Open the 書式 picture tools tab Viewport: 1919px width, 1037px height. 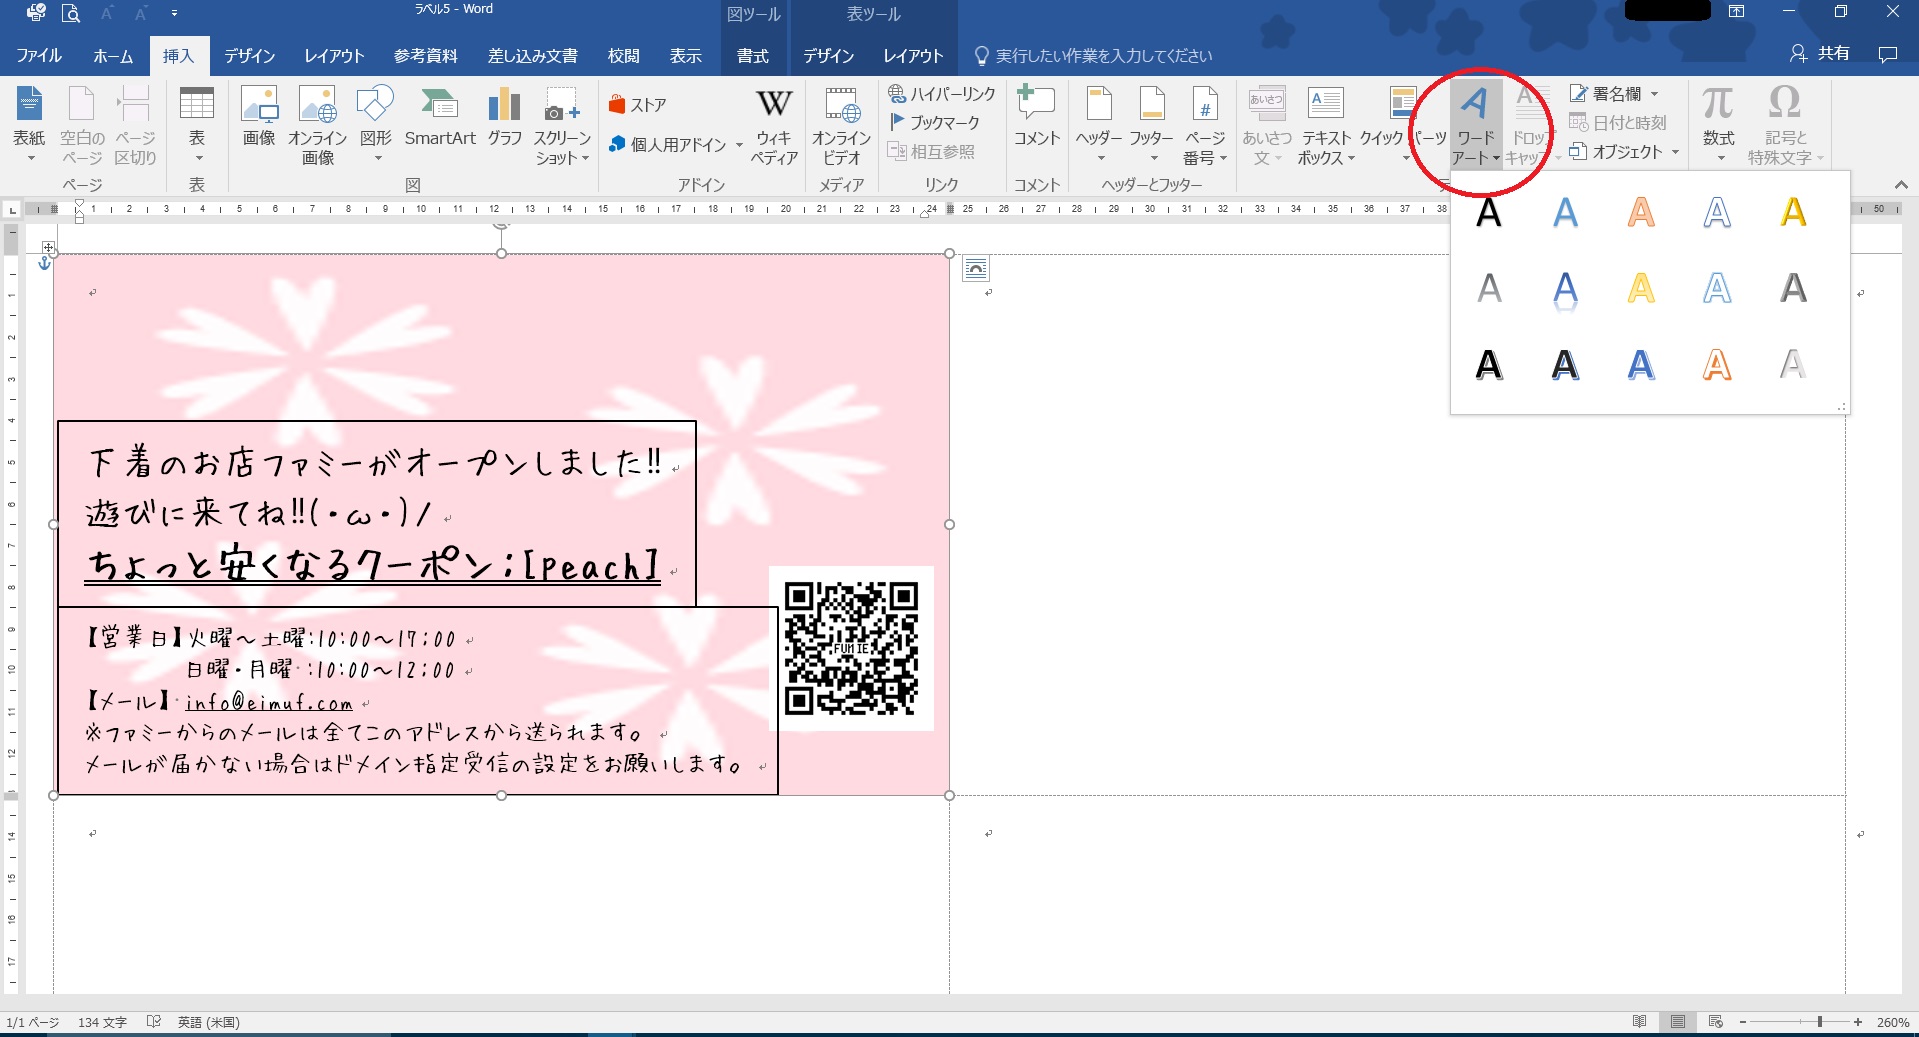752,56
